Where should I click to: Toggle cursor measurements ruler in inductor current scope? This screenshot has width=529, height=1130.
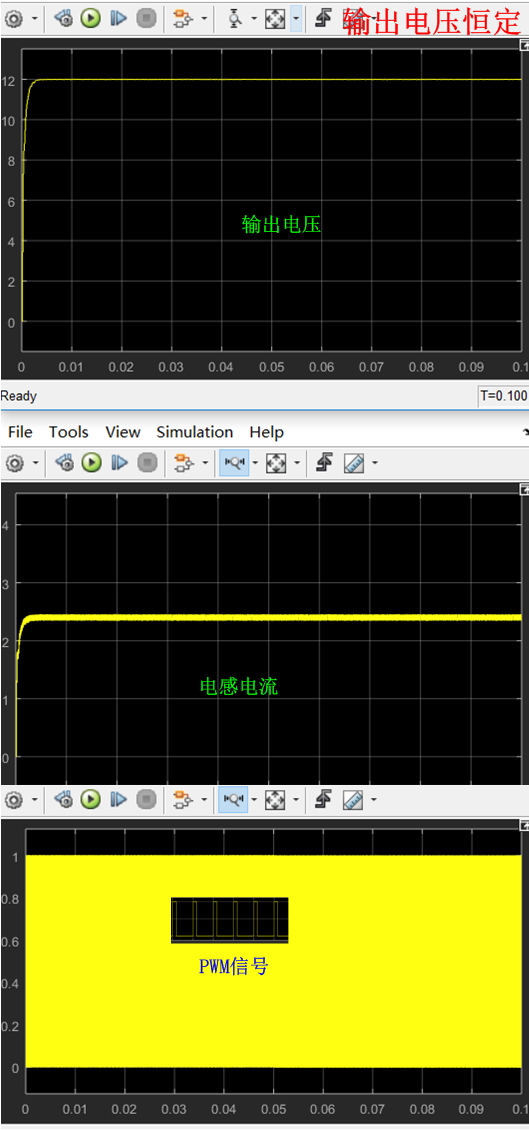[352, 462]
